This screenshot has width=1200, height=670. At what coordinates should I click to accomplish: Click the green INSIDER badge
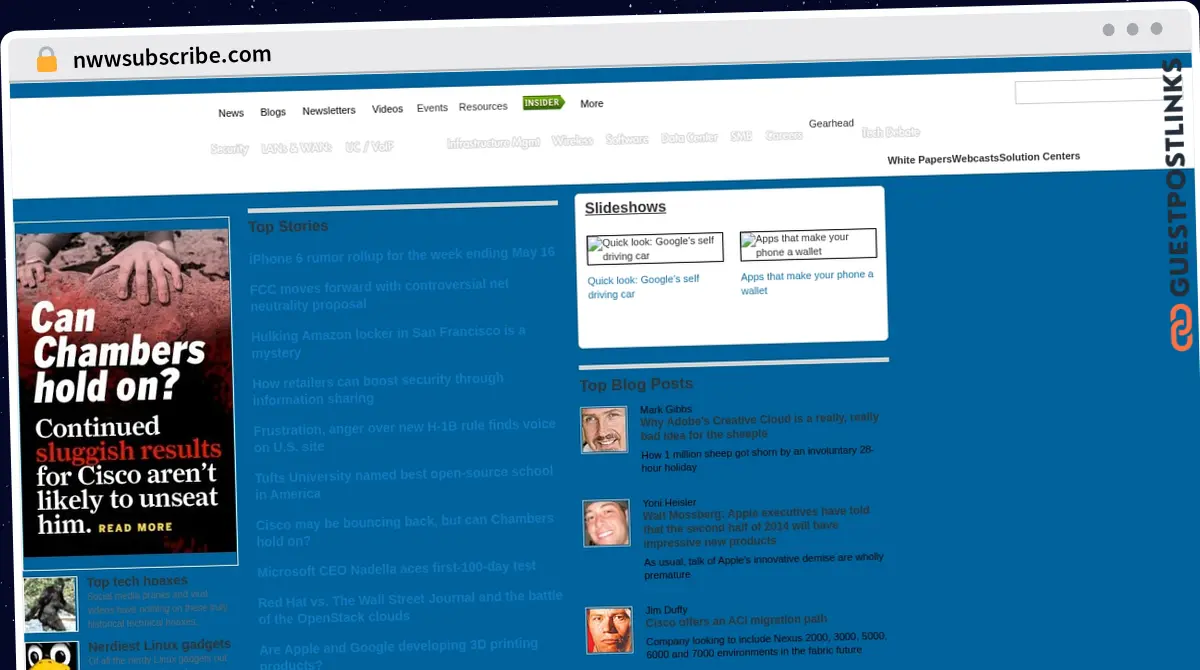[x=543, y=103]
